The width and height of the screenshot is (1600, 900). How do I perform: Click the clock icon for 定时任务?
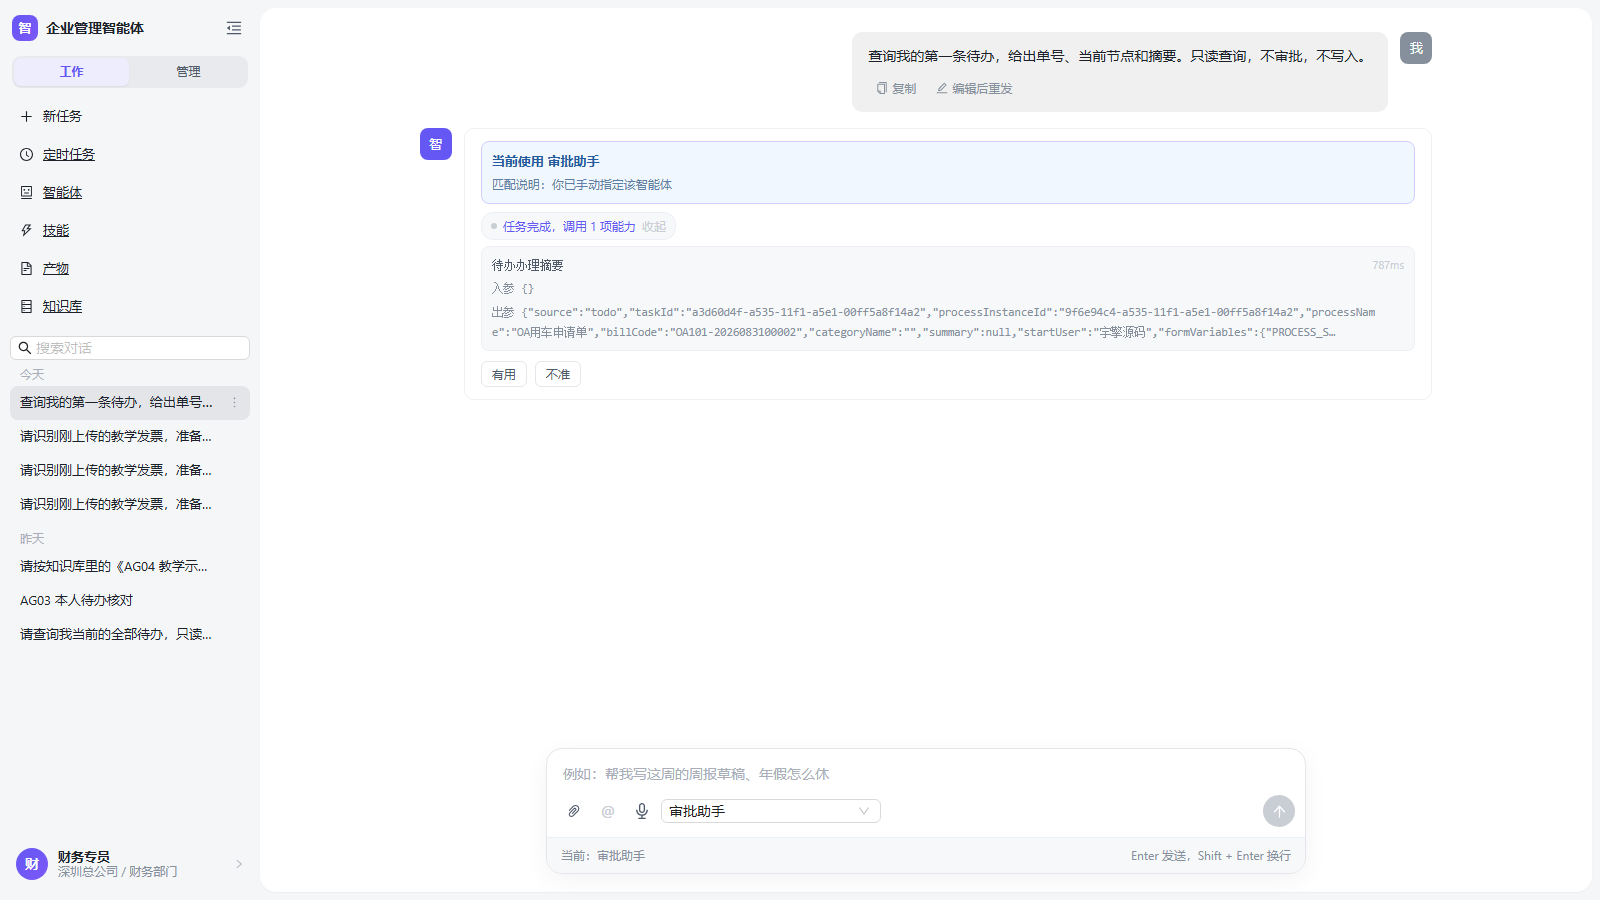27,154
